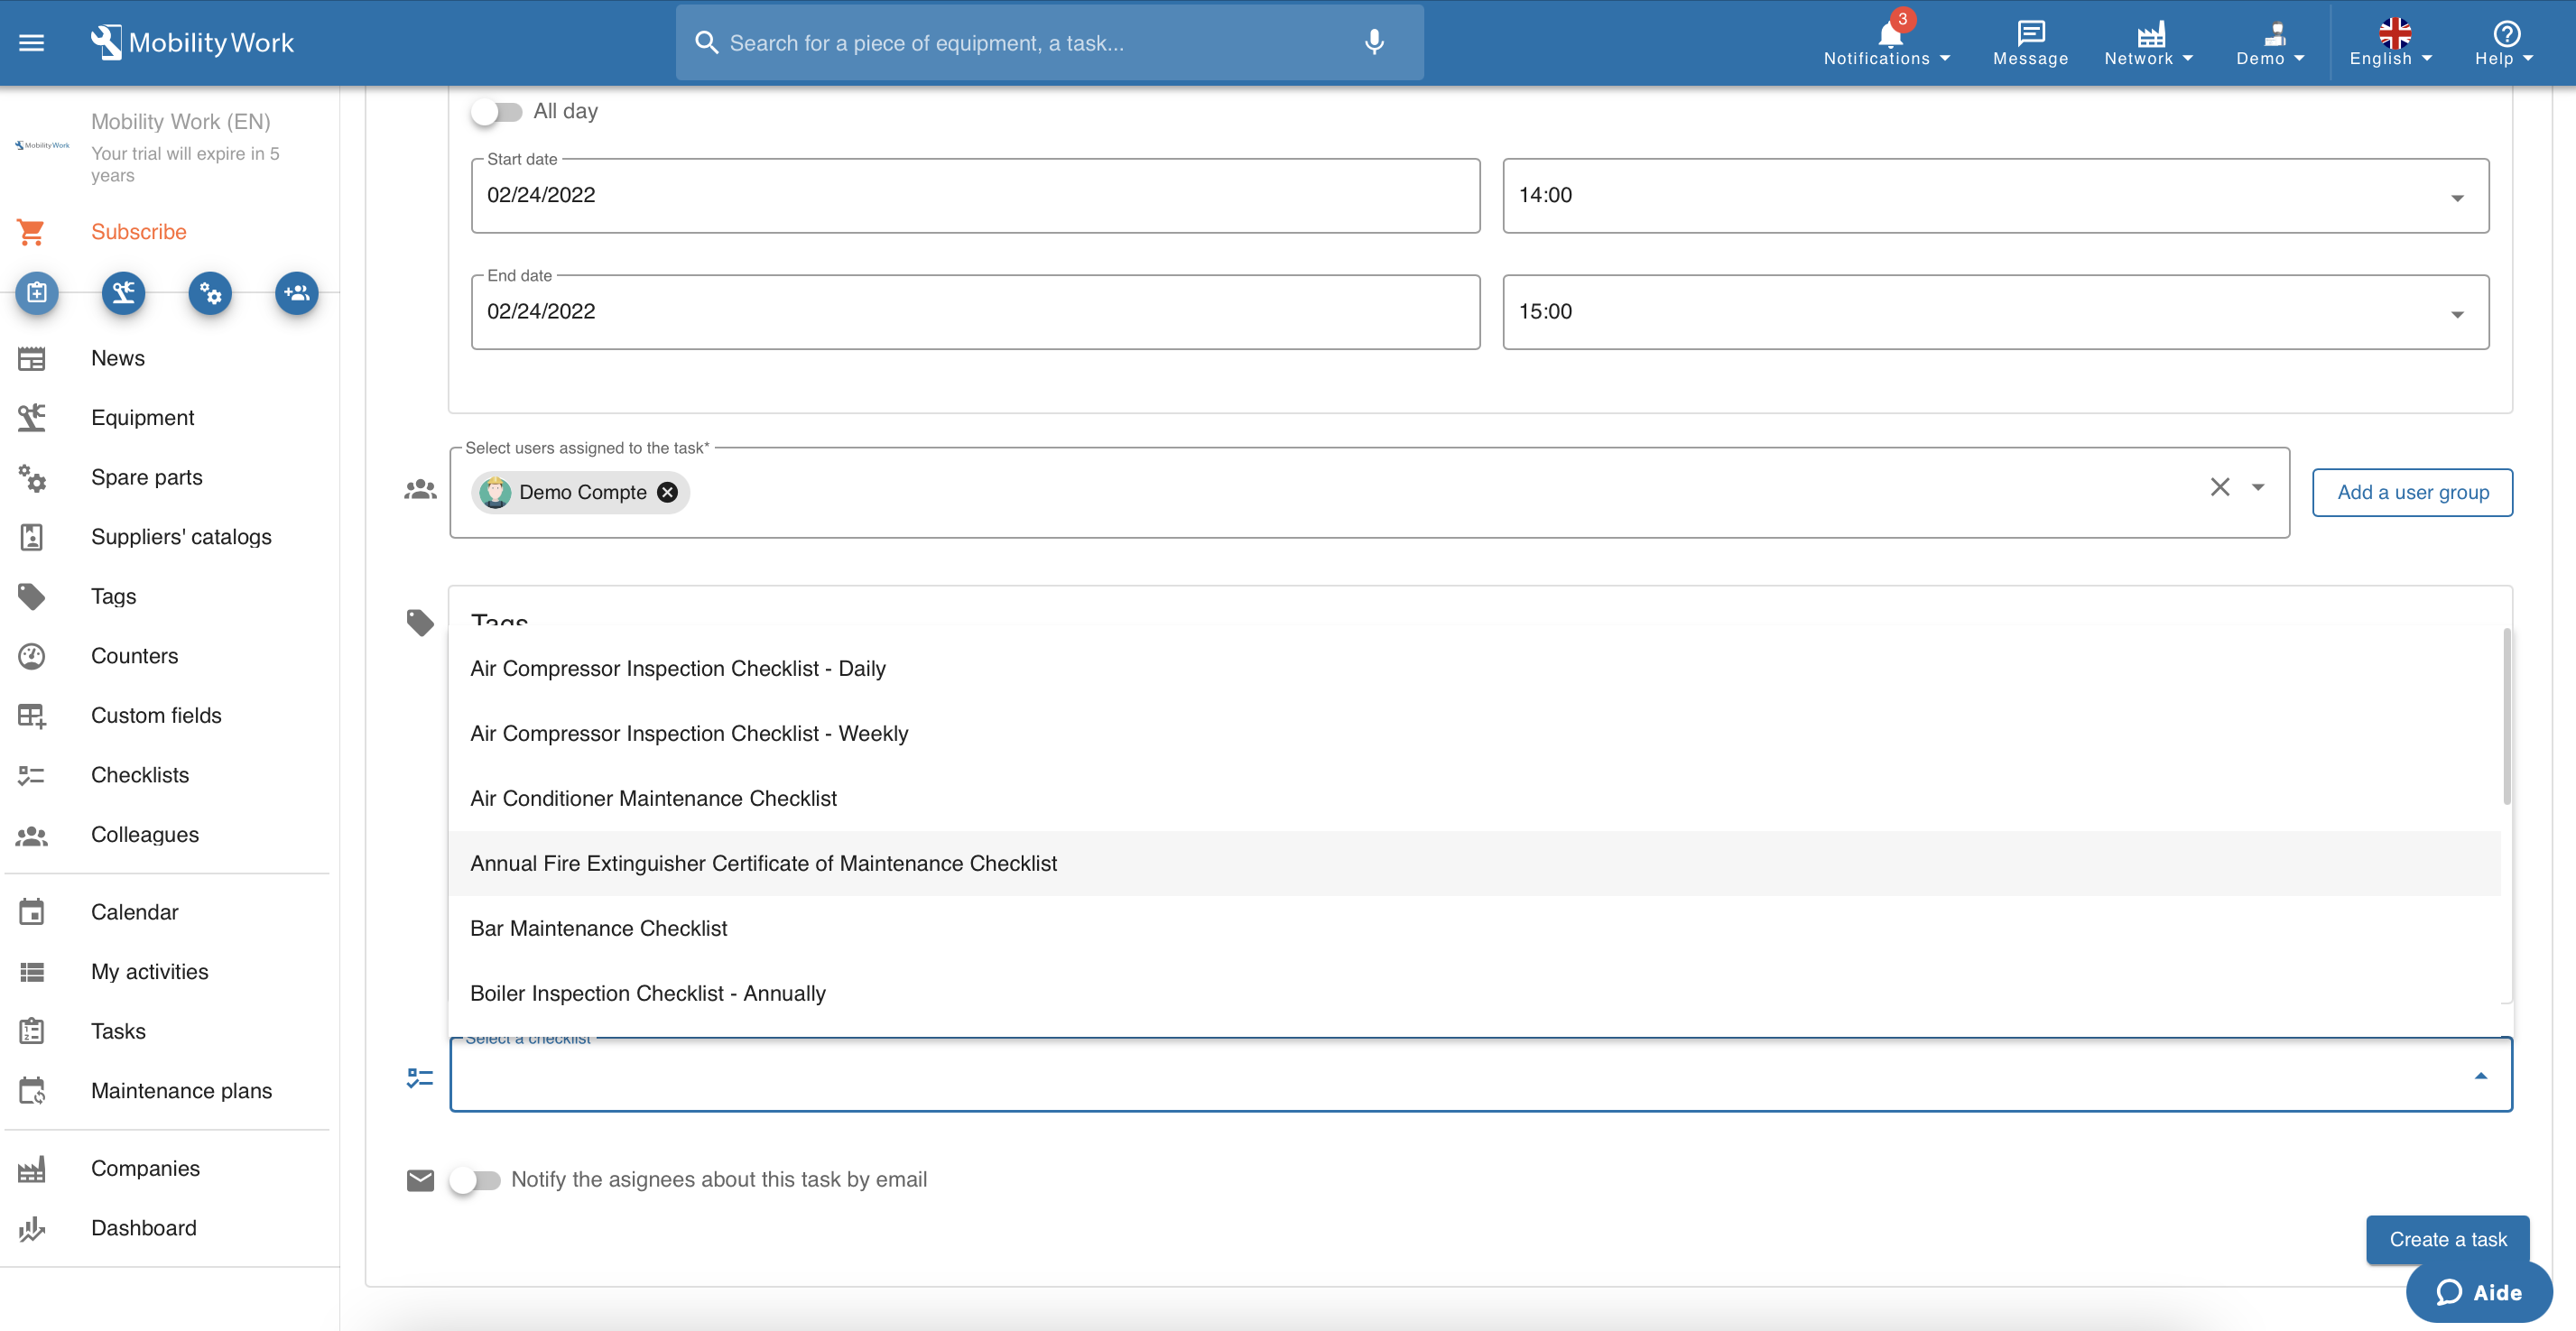This screenshot has width=2576, height=1331.
Task: Clear all assigned users with X
Action: [2219, 487]
